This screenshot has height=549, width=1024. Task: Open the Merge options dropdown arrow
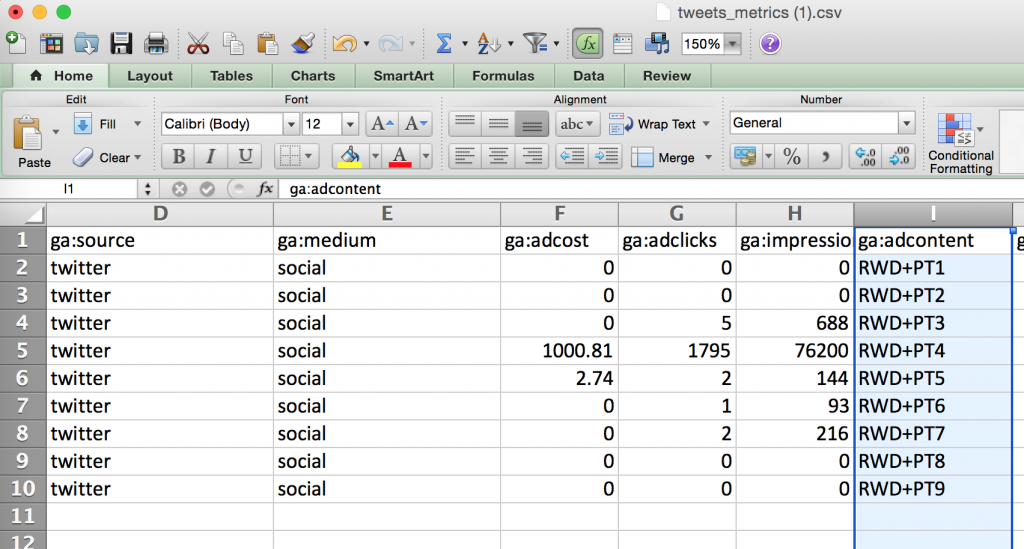click(709, 157)
